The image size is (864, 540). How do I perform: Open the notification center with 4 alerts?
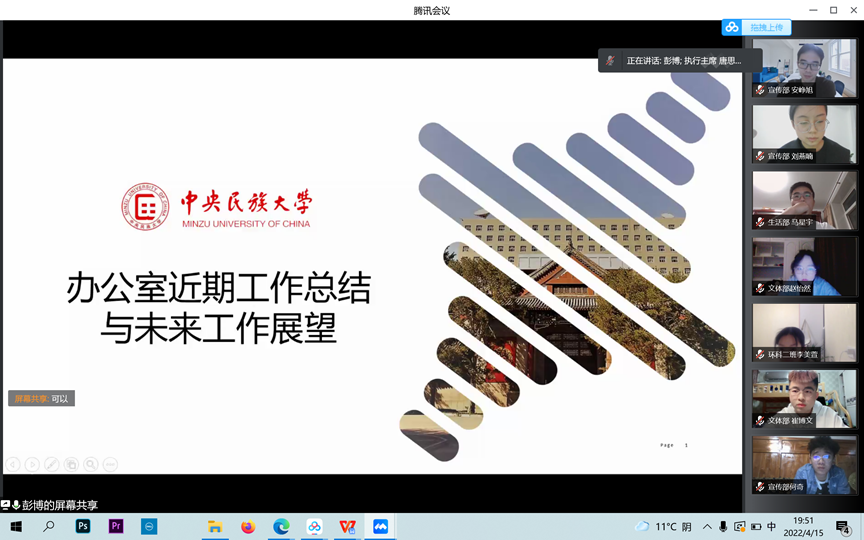point(843,527)
